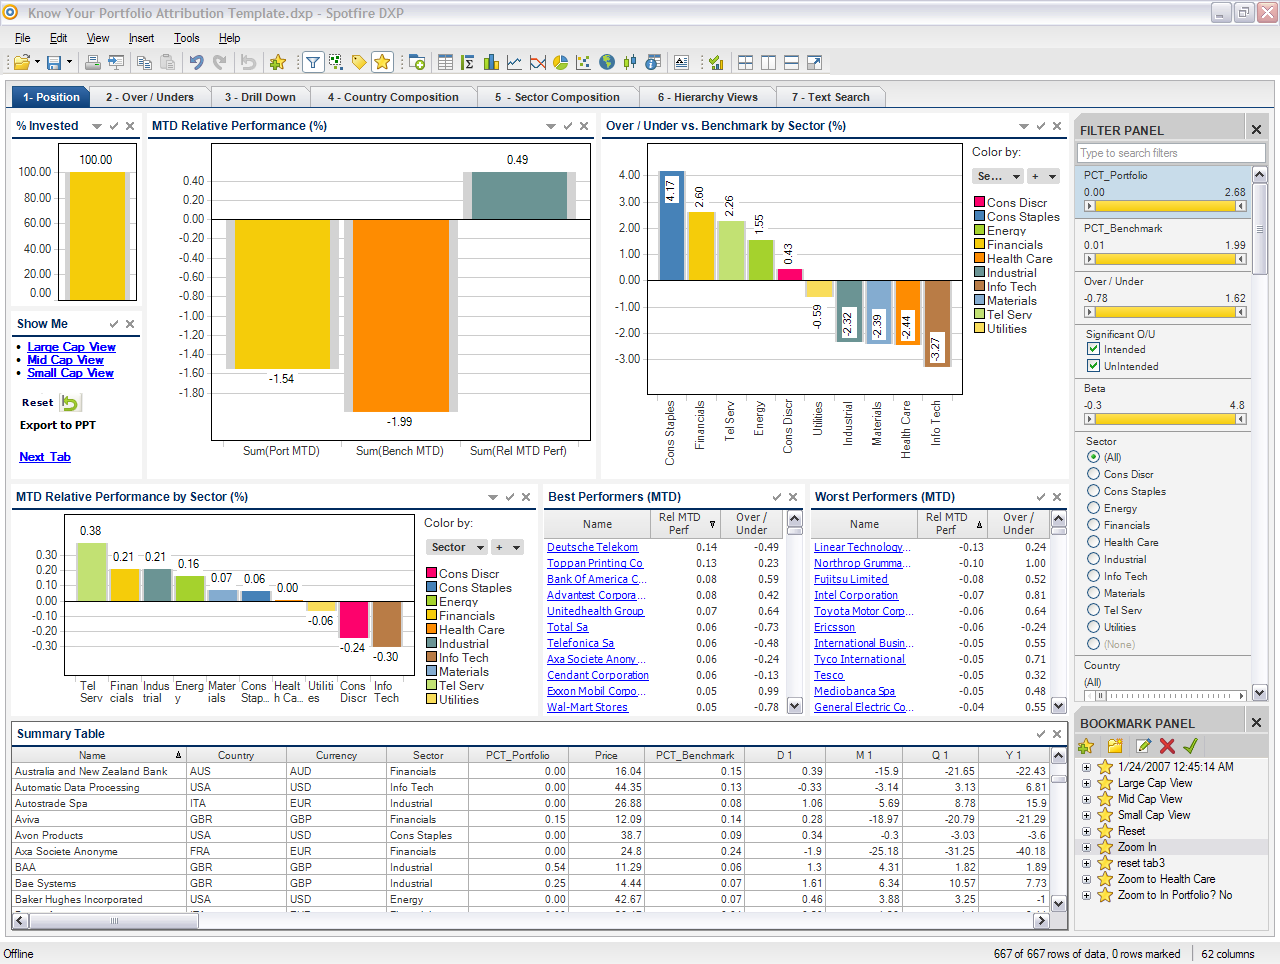Select the Bar Chart visualization icon
This screenshot has width=1280, height=964.
[491, 62]
